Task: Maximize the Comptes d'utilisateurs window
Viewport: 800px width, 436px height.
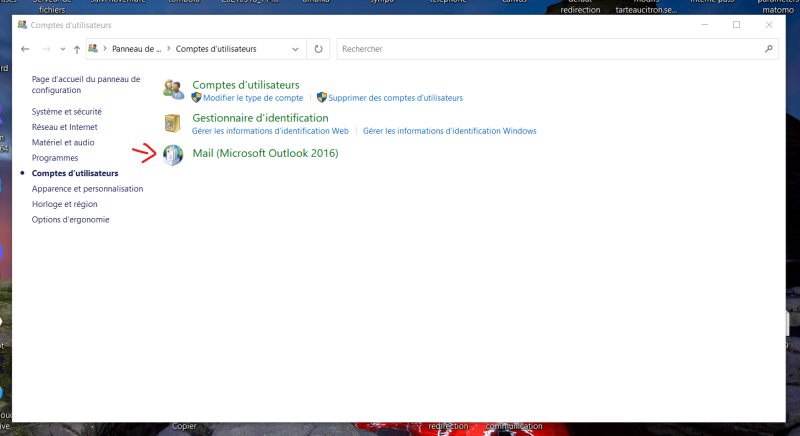Action: (737, 24)
